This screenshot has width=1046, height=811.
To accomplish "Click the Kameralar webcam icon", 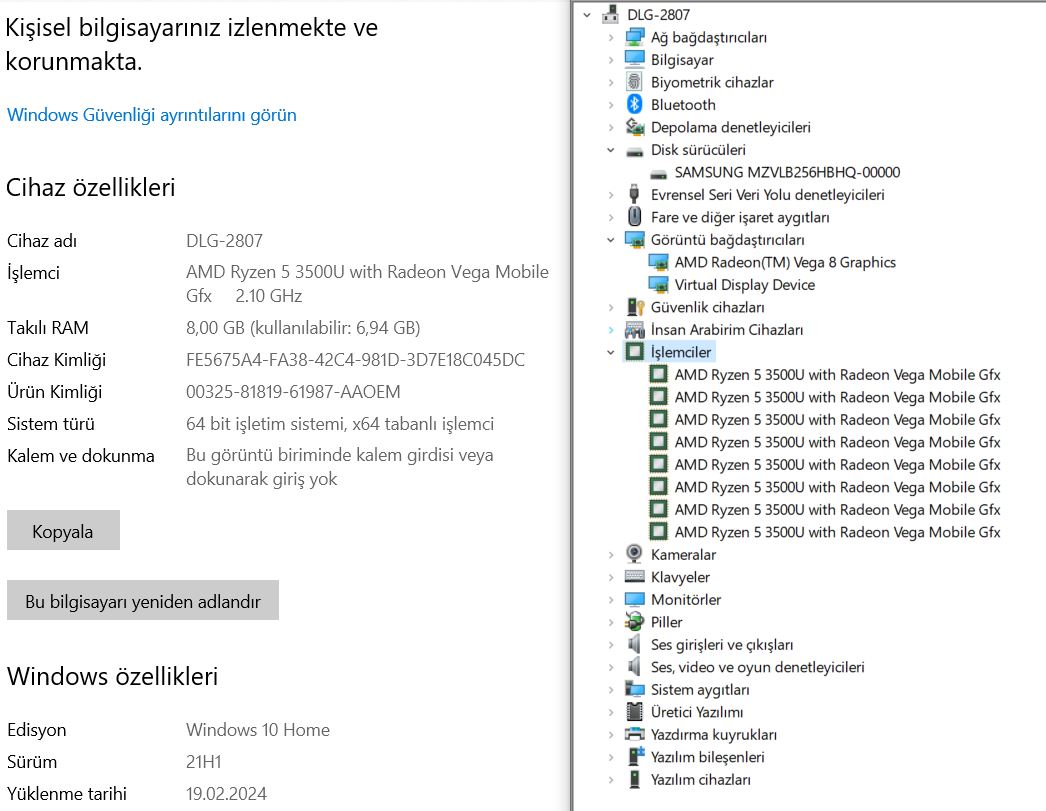I will pos(634,554).
